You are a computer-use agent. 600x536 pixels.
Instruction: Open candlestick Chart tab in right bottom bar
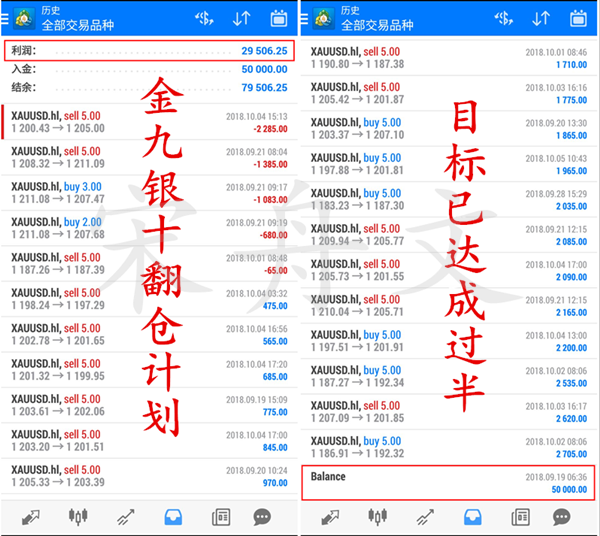pos(378,517)
